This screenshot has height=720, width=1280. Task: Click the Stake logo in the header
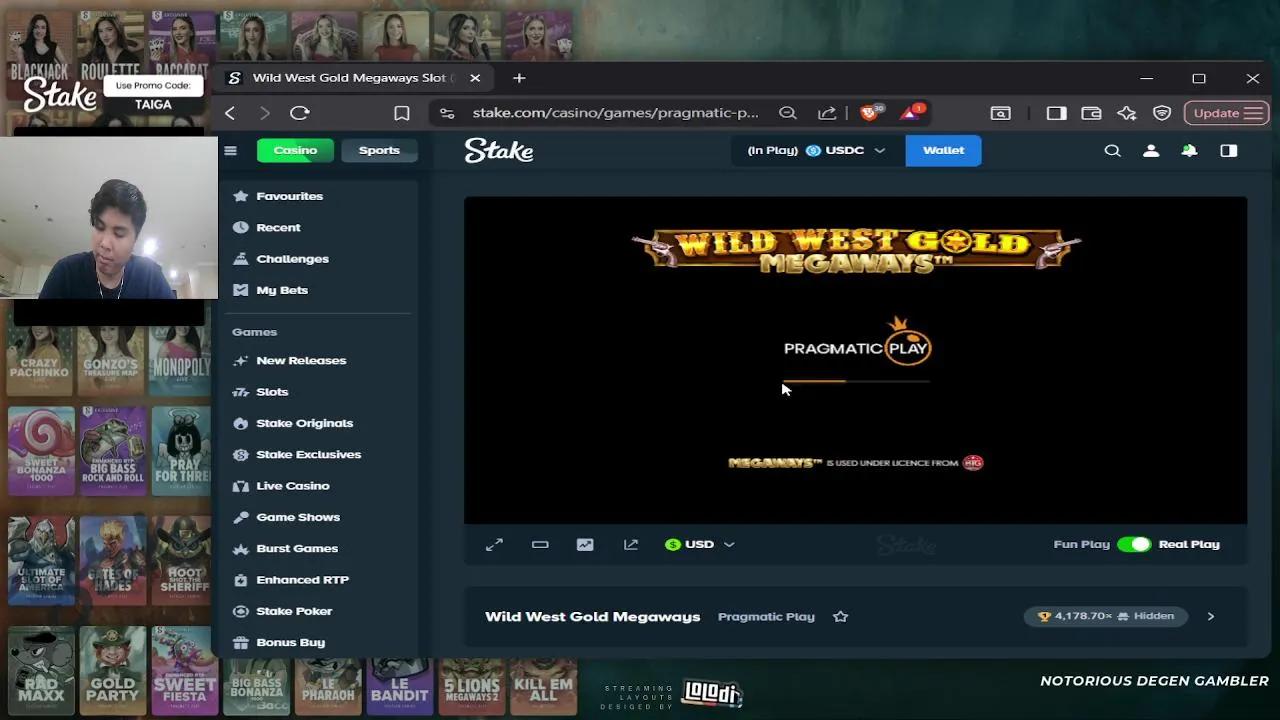[x=499, y=150]
